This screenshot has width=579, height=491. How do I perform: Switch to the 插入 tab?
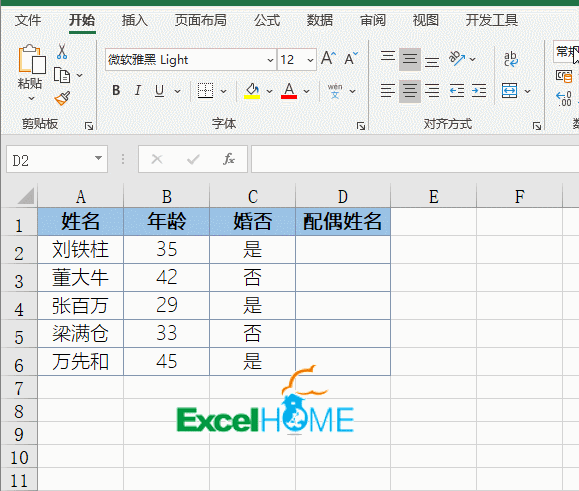click(x=135, y=20)
